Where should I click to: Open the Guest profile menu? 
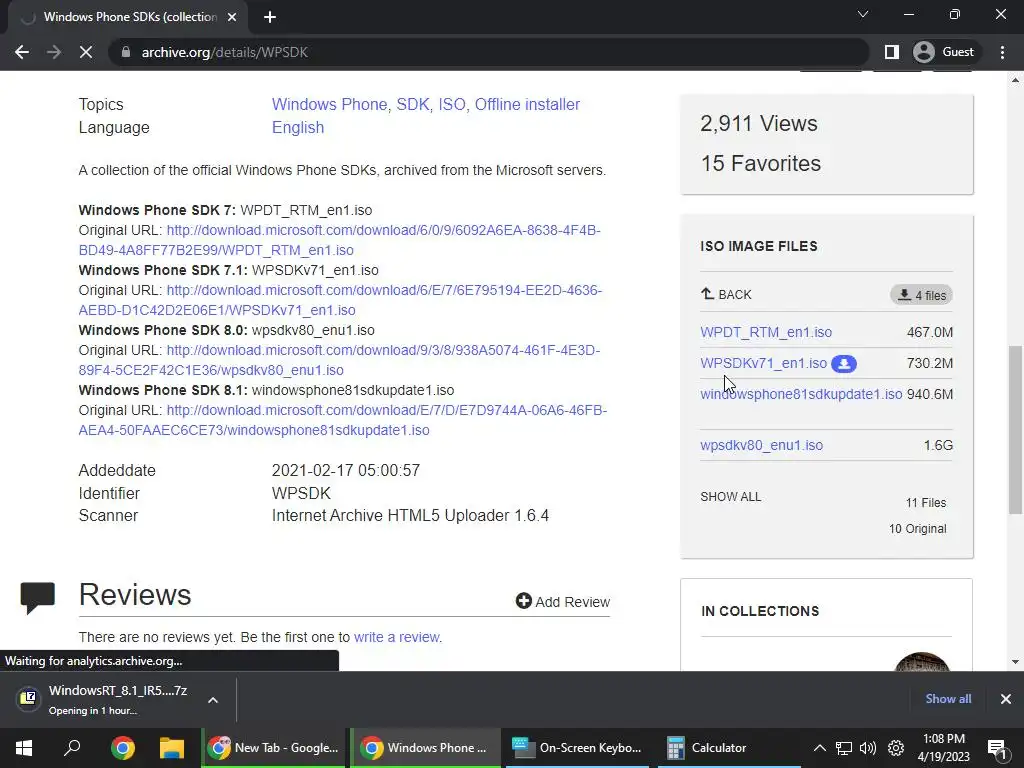(944, 52)
